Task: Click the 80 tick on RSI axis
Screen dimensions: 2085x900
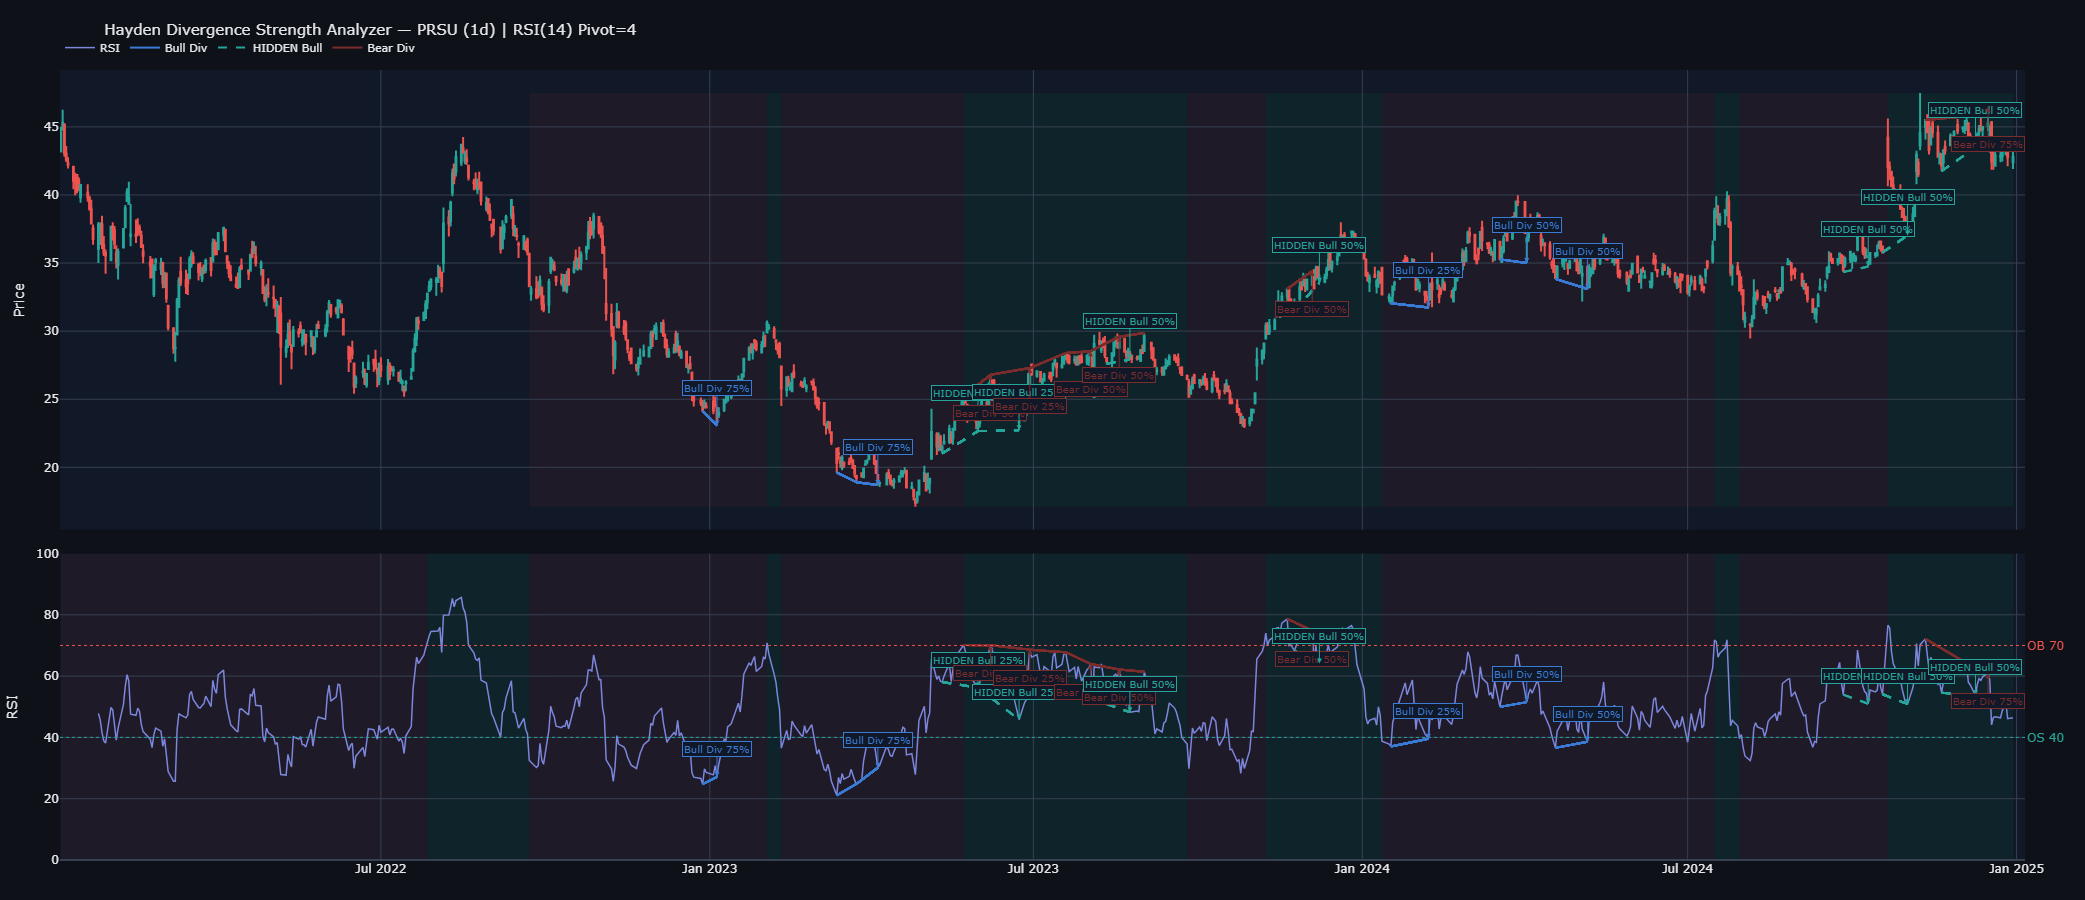Action: 51,615
